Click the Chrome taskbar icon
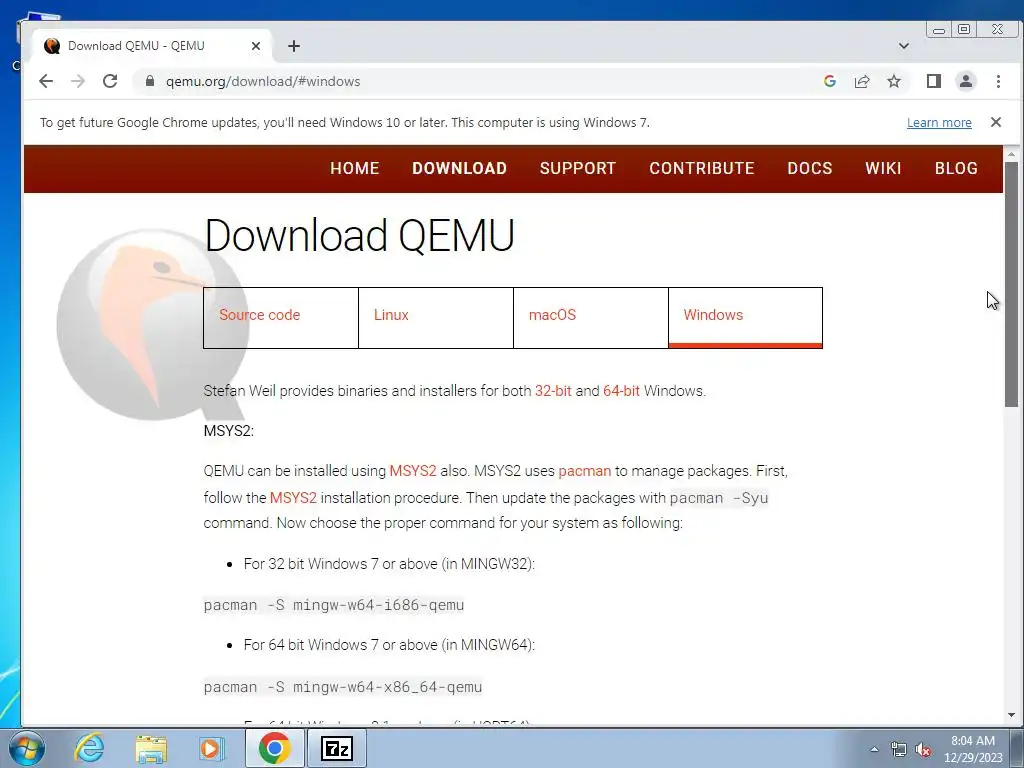 274,748
